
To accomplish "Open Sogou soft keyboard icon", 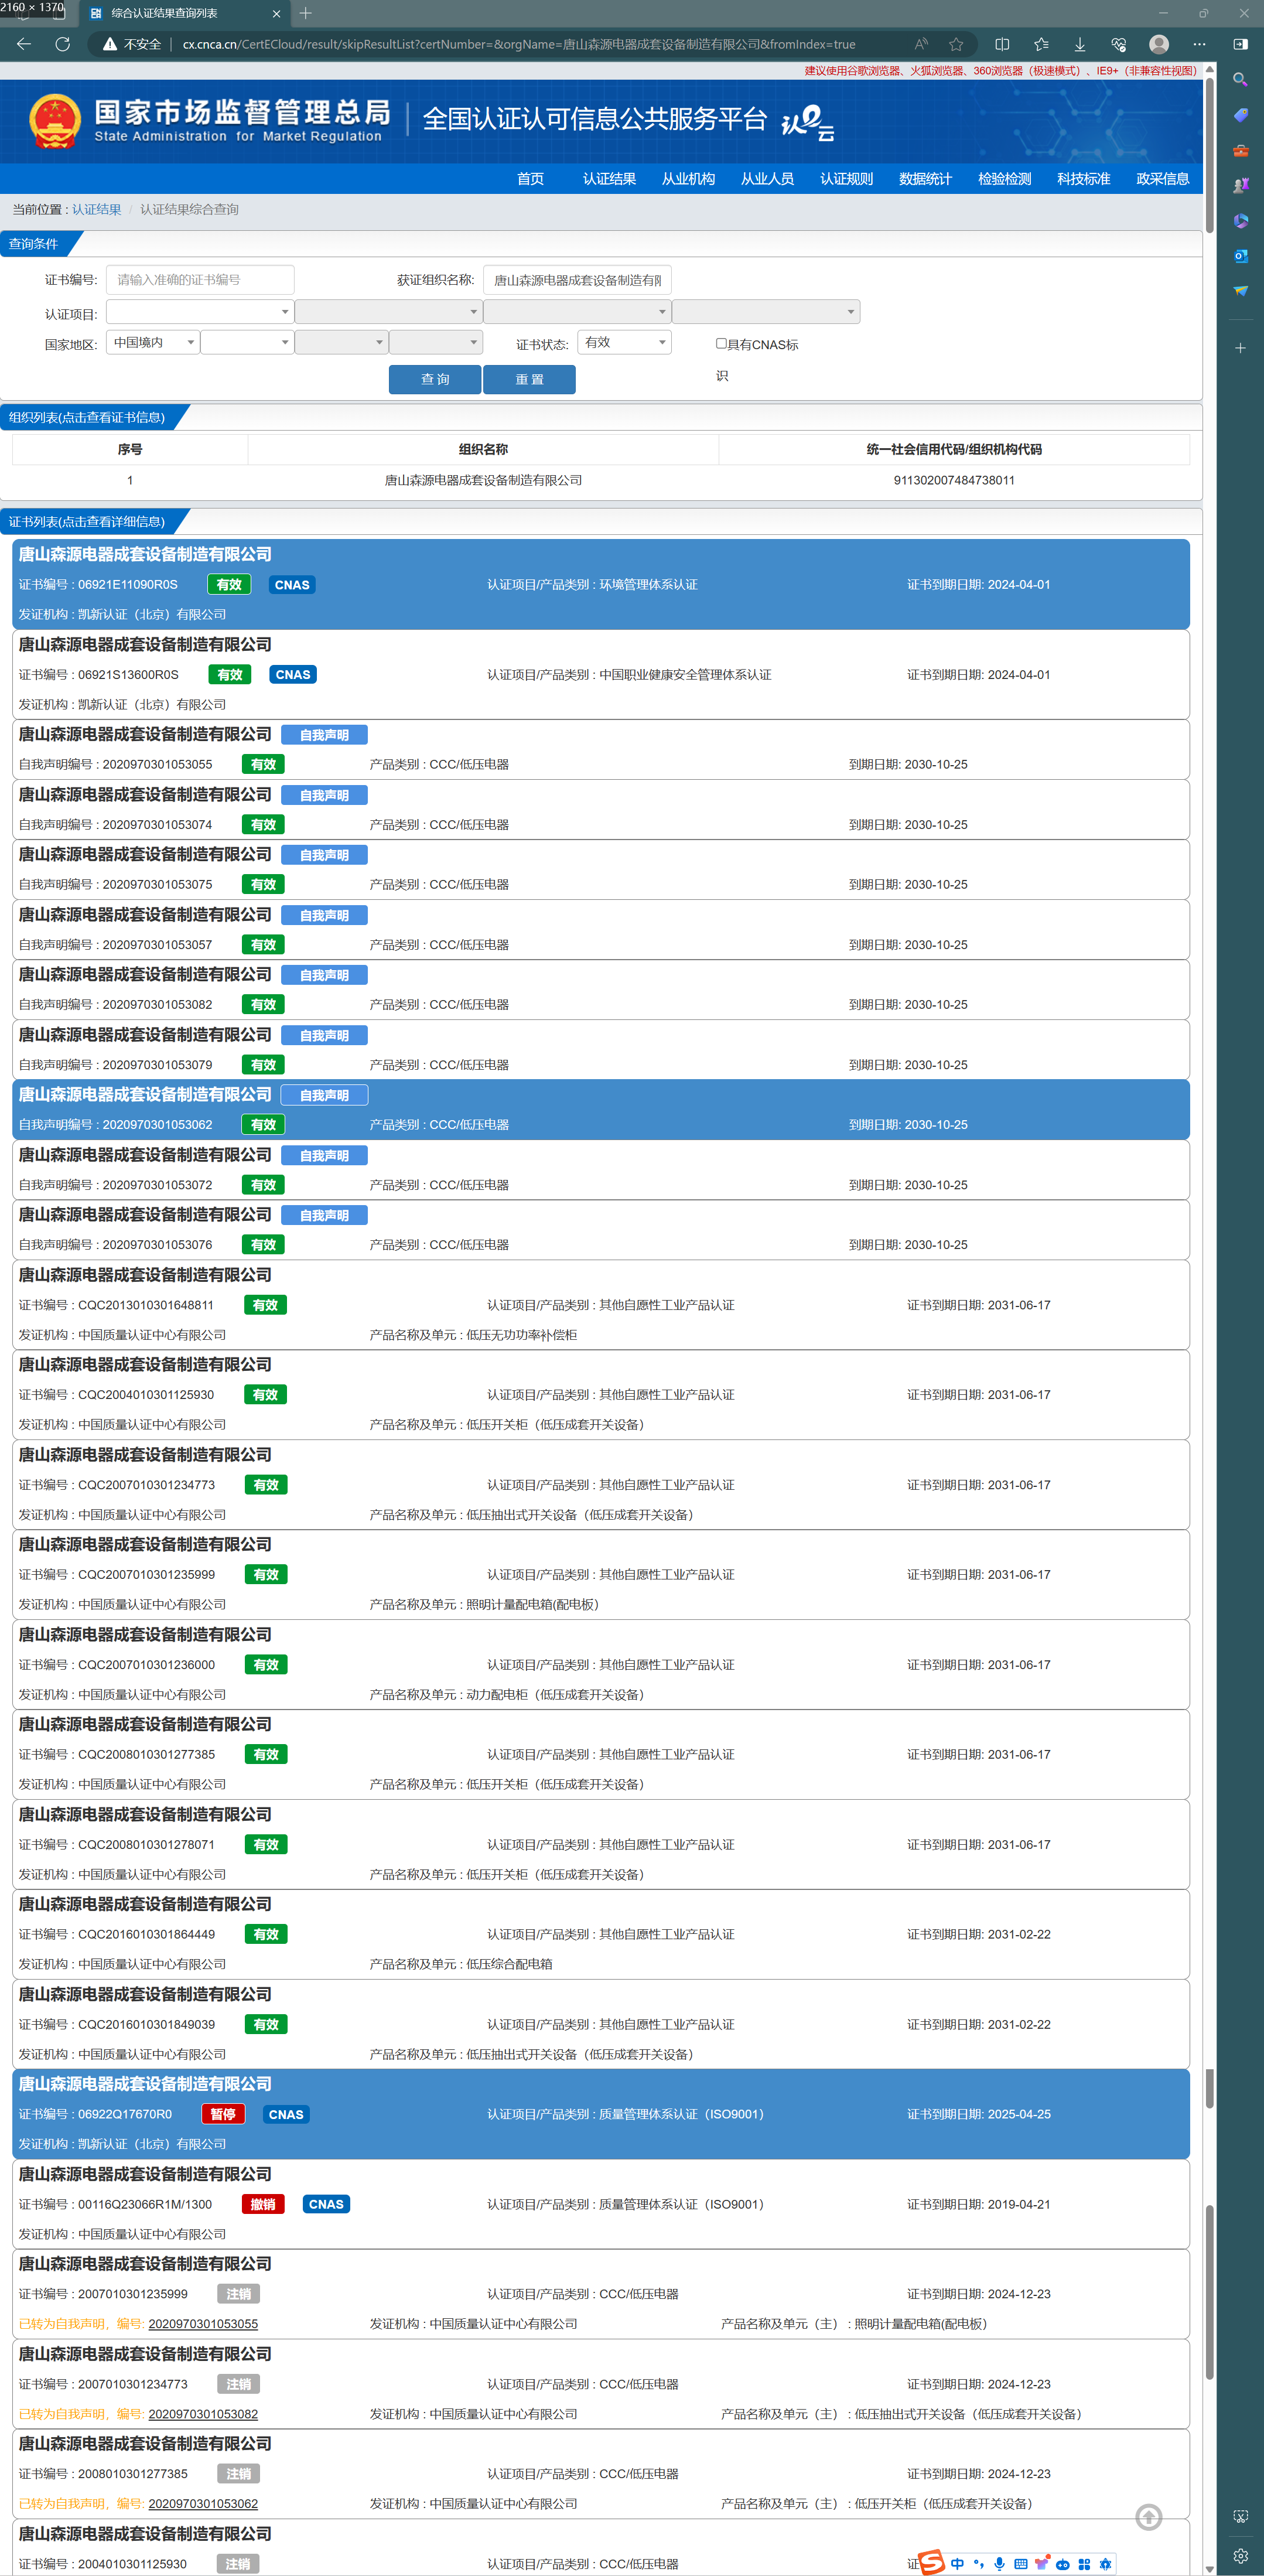I will coord(1020,2564).
